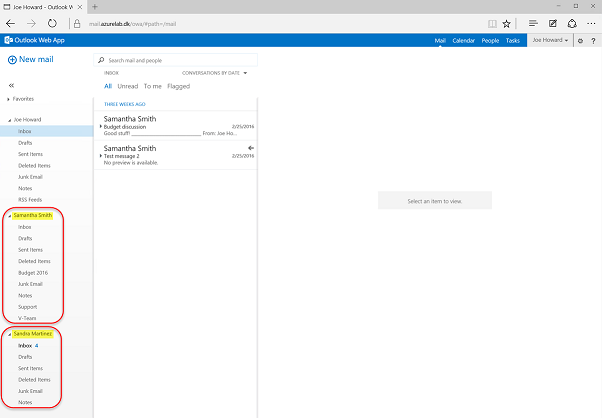The height and width of the screenshot is (418, 602).
Task: Switch to the Mail module
Action: click(440, 40)
